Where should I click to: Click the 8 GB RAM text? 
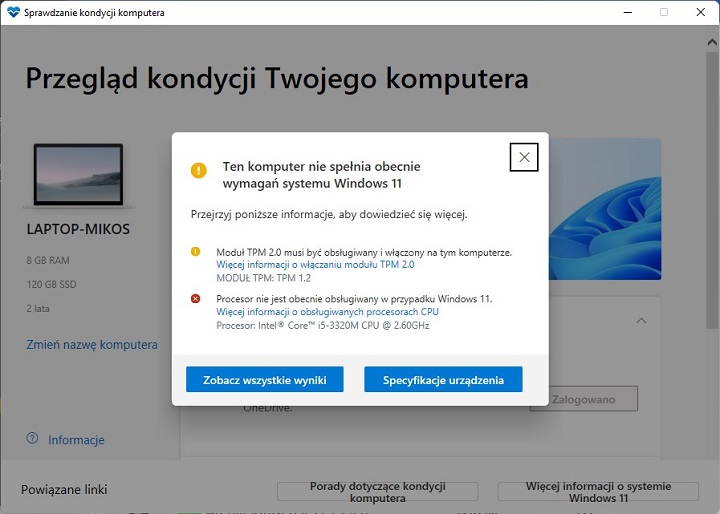[48, 260]
